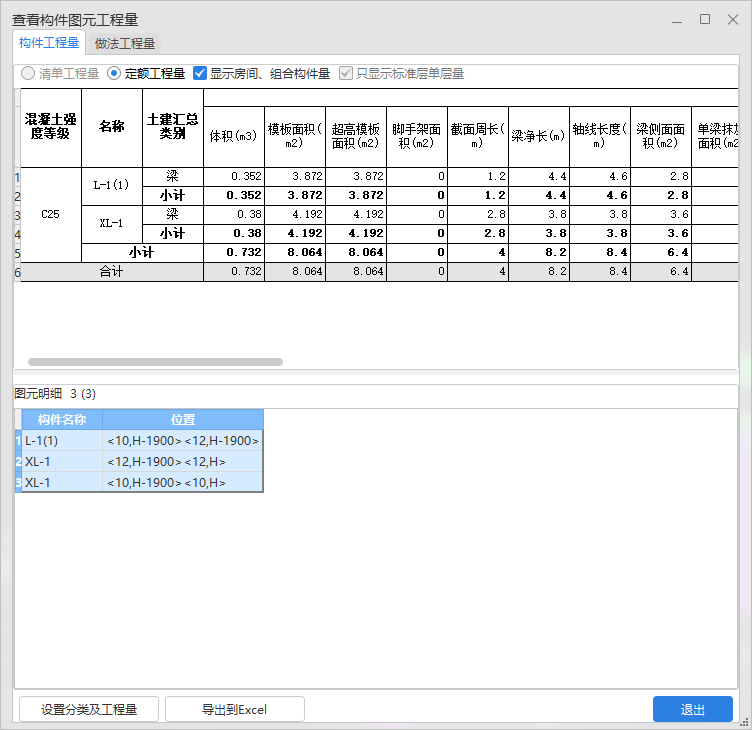Minimize the 查看构件图元工程量 window
This screenshot has height=730, width=752.
[677, 20]
